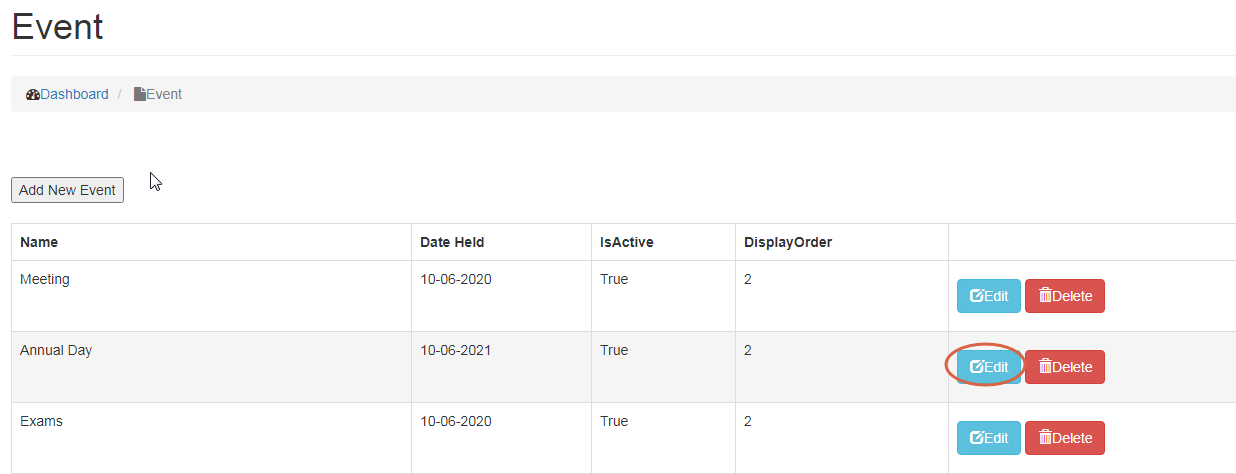
Task: Click the Event file icon in breadcrumb
Action: coord(140,95)
